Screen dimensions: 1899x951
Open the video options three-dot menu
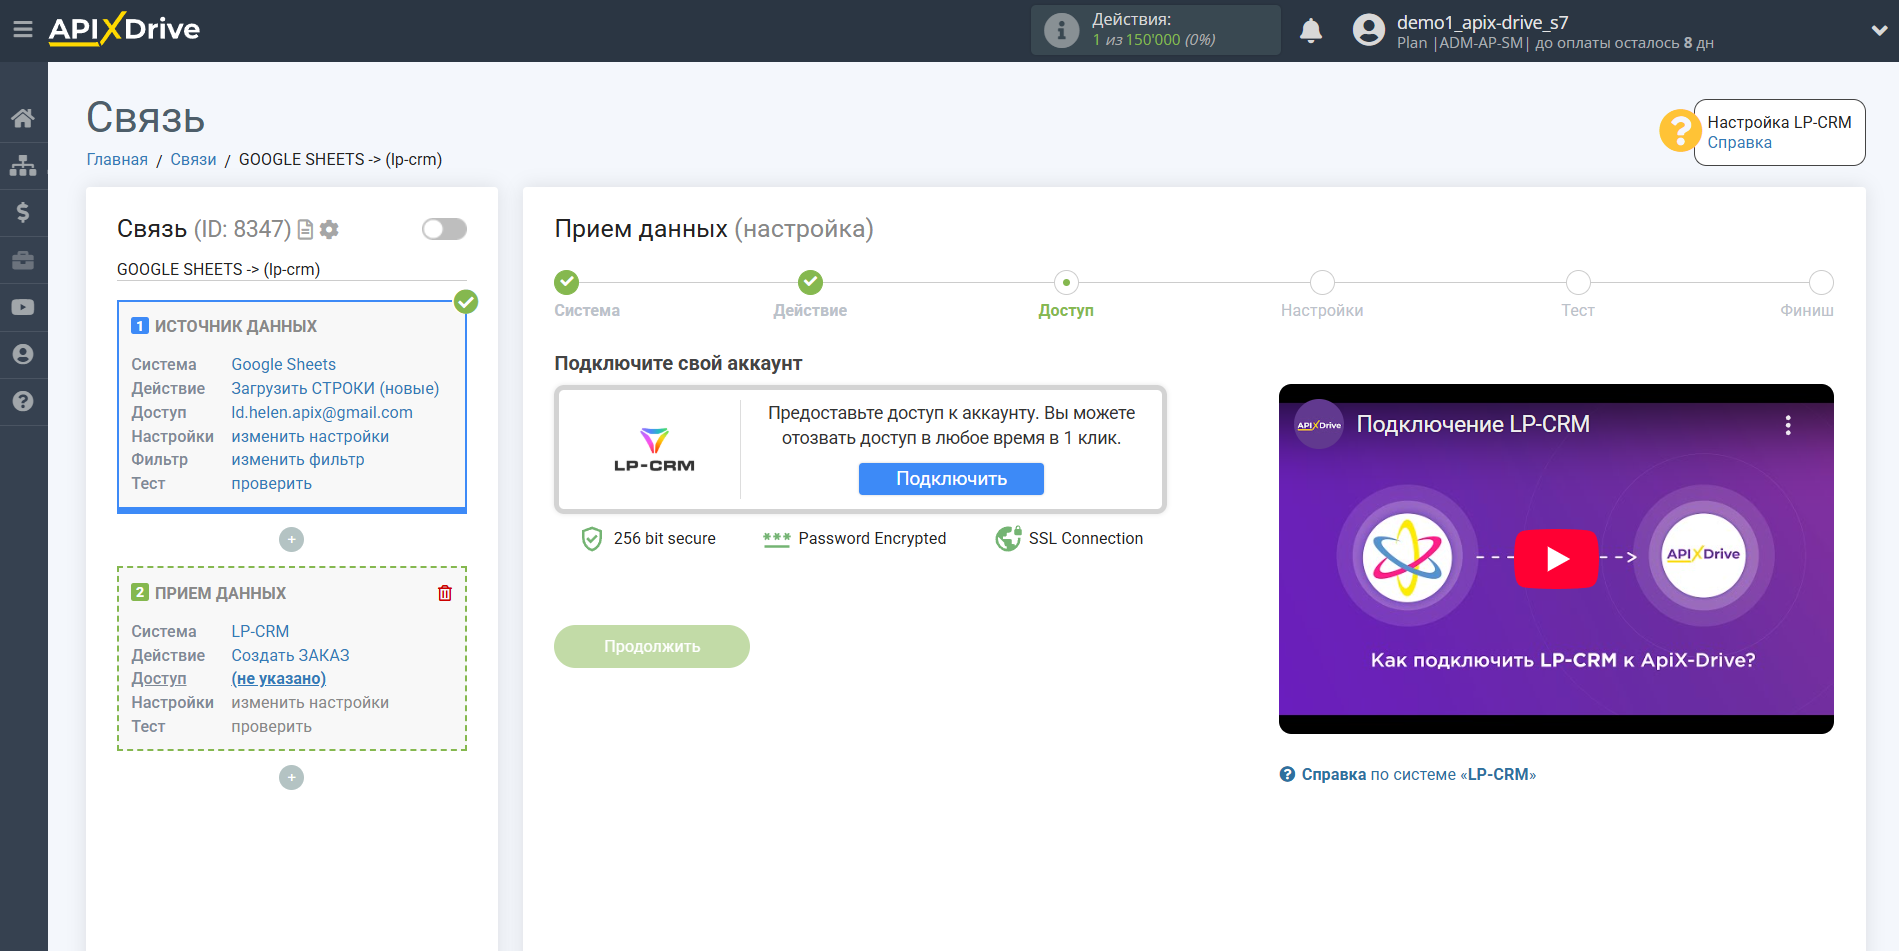pos(1788,425)
